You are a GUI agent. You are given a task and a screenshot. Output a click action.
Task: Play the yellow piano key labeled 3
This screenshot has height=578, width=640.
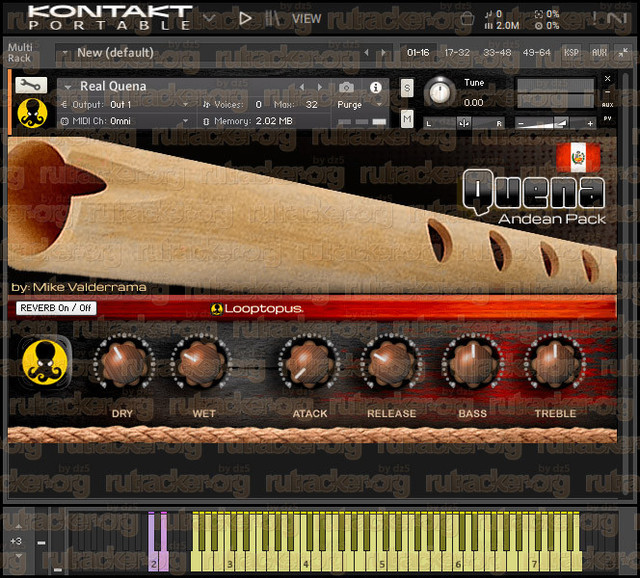pyautogui.click(x=230, y=561)
